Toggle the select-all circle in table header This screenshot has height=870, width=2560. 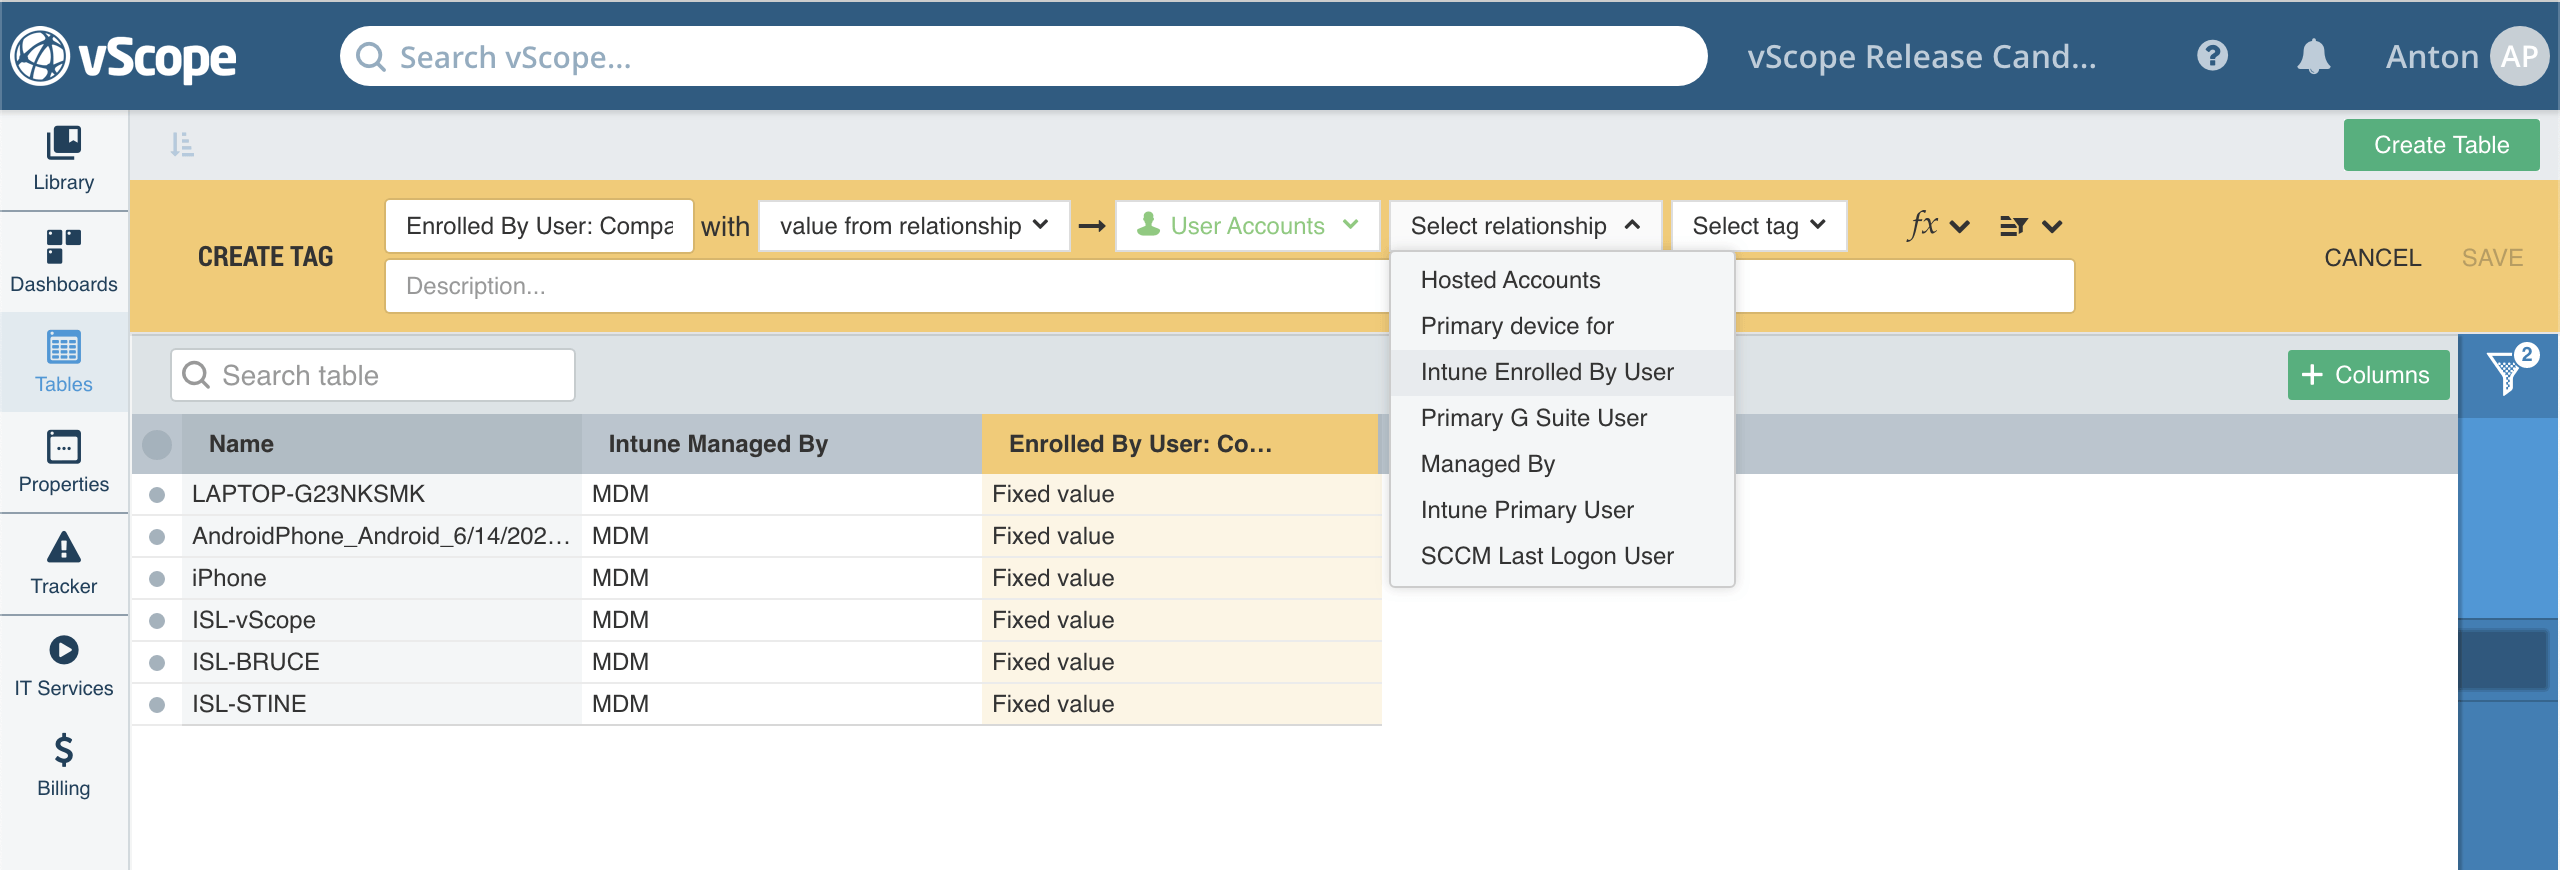tap(157, 444)
